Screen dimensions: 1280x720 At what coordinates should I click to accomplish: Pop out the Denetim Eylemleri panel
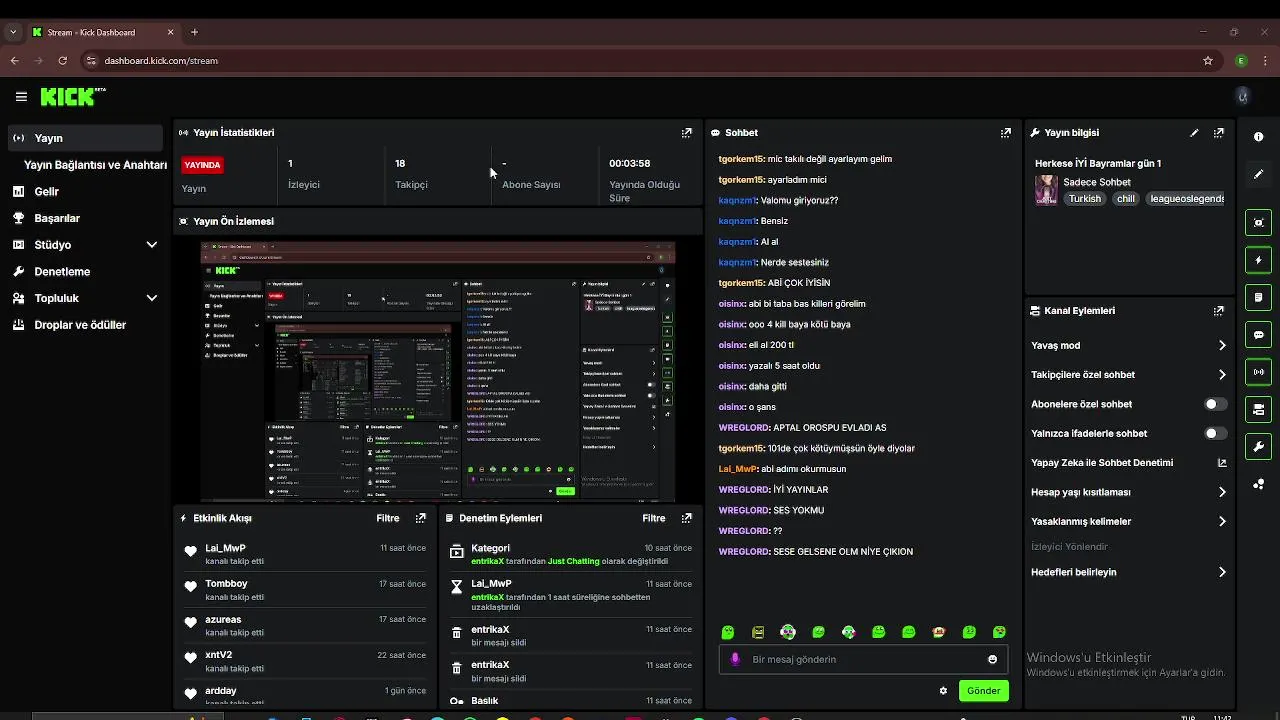coord(687,518)
